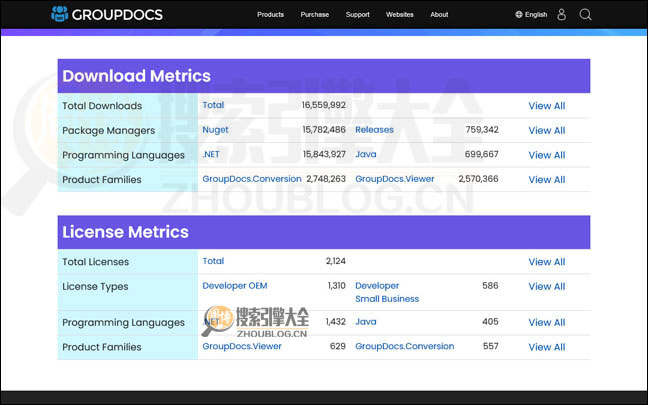Open Java link with 405 licenses

366,322
